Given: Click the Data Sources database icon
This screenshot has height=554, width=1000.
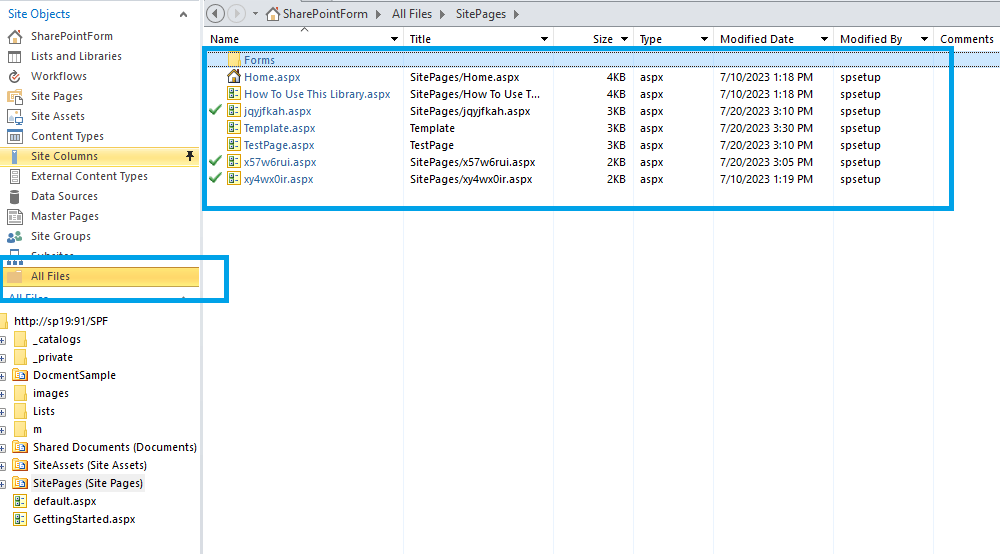Looking at the screenshot, I should pos(15,196).
